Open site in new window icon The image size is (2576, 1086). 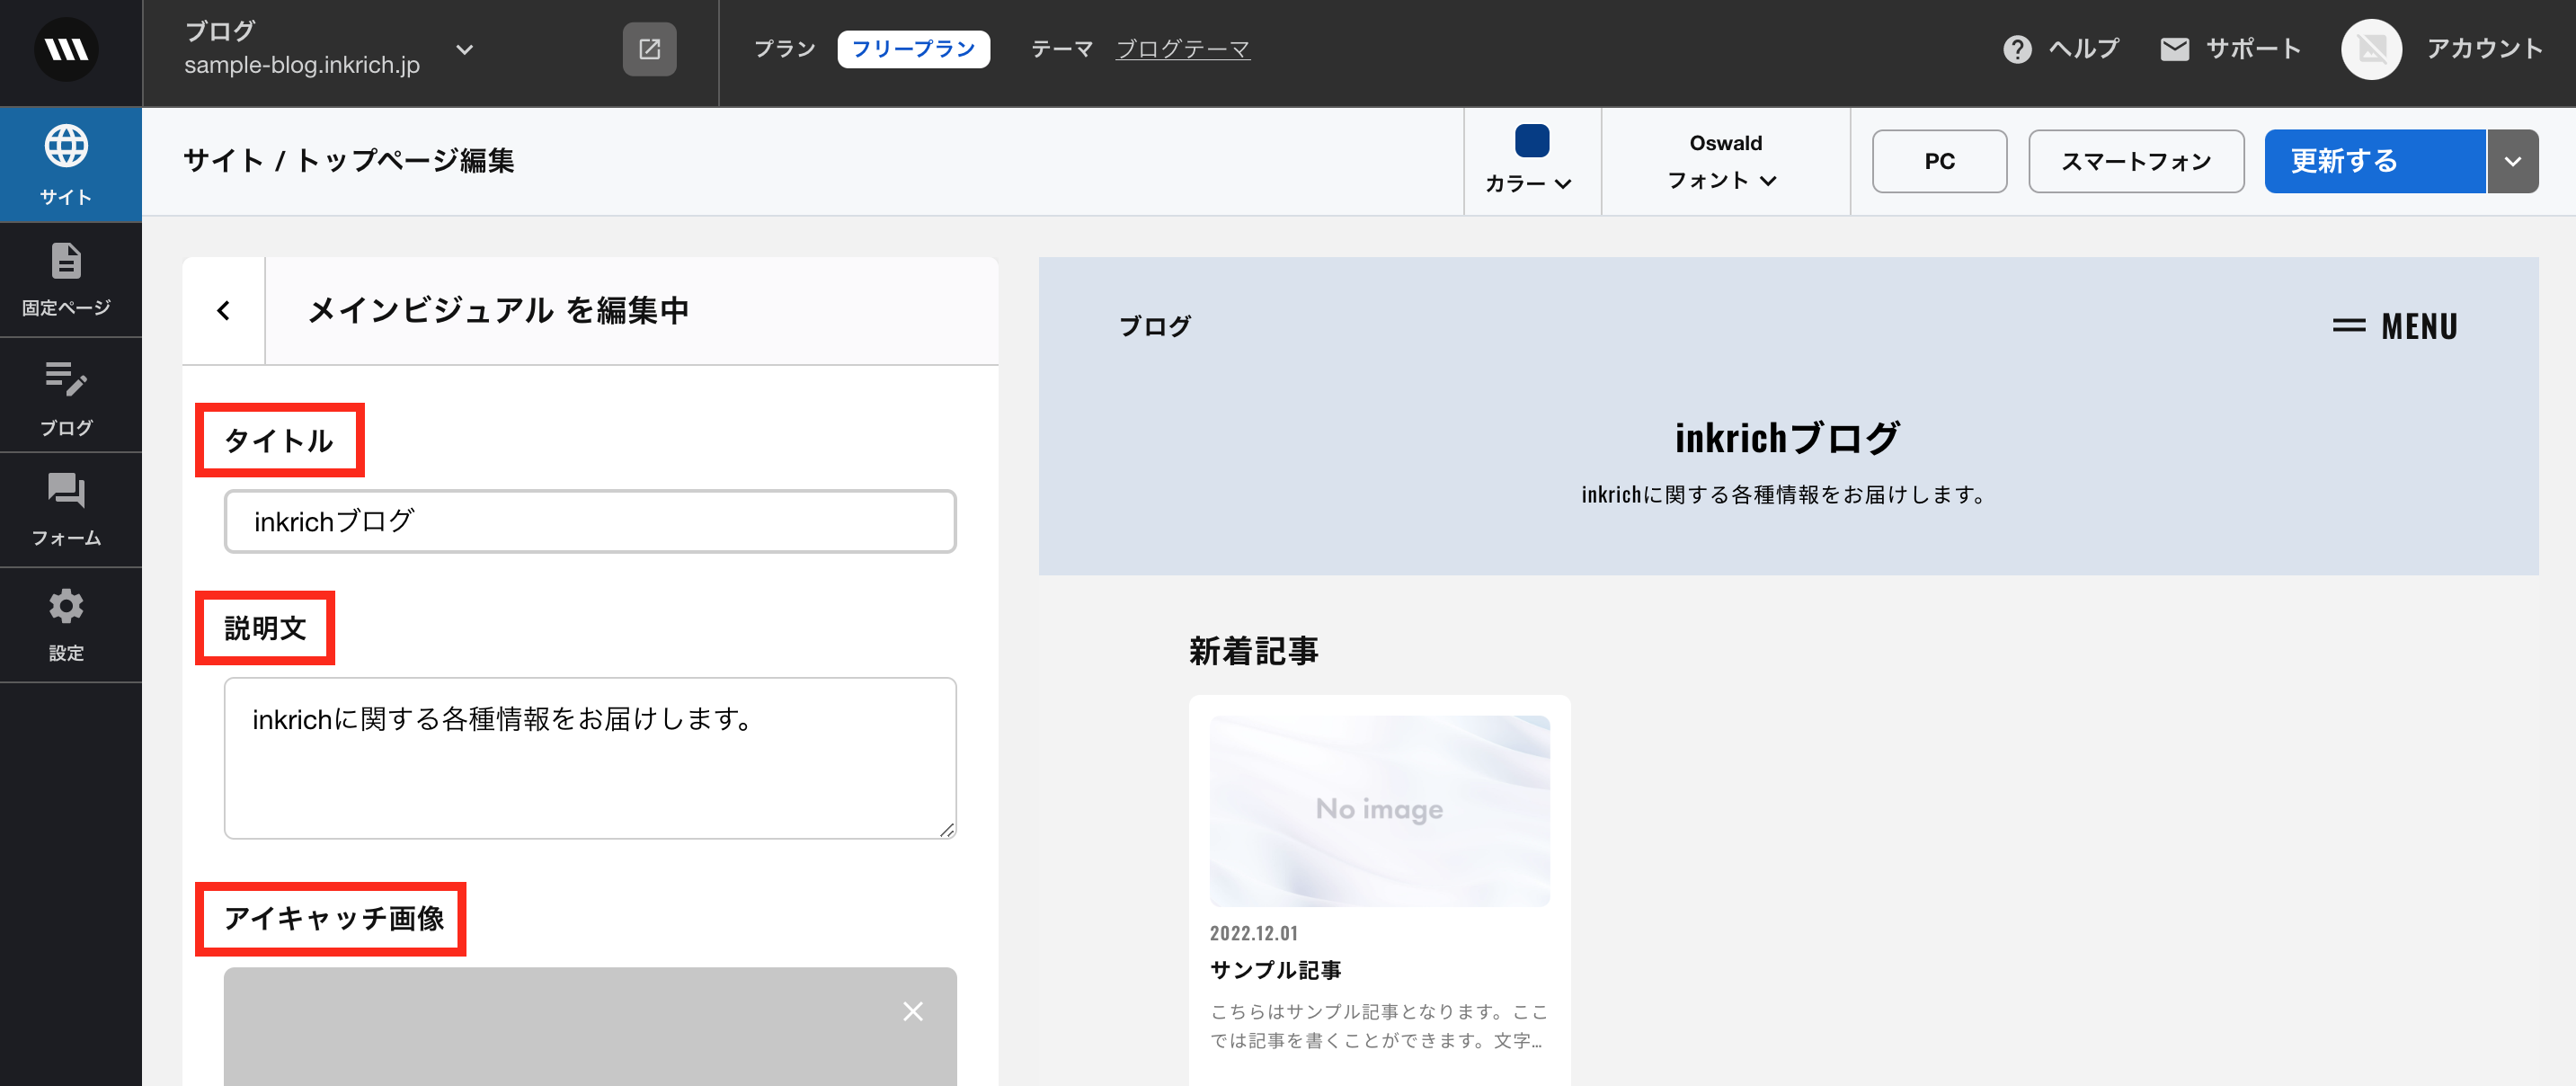pyautogui.click(x=649, y=49)
